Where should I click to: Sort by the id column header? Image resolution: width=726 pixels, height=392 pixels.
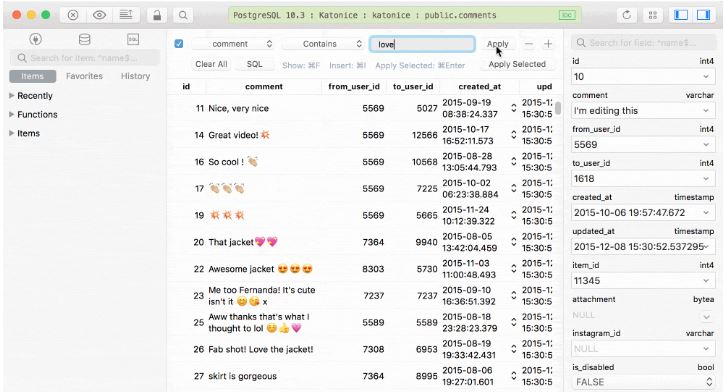186,87
